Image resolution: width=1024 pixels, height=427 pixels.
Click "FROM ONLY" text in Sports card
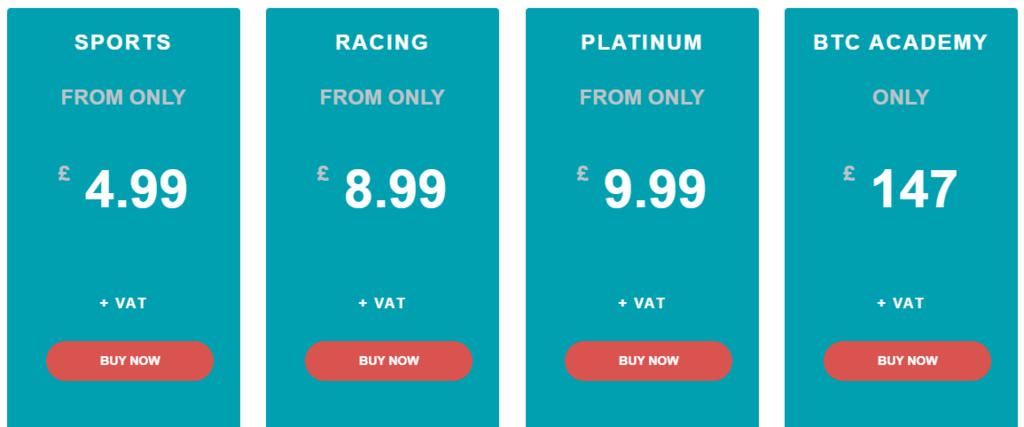point(123,98)
